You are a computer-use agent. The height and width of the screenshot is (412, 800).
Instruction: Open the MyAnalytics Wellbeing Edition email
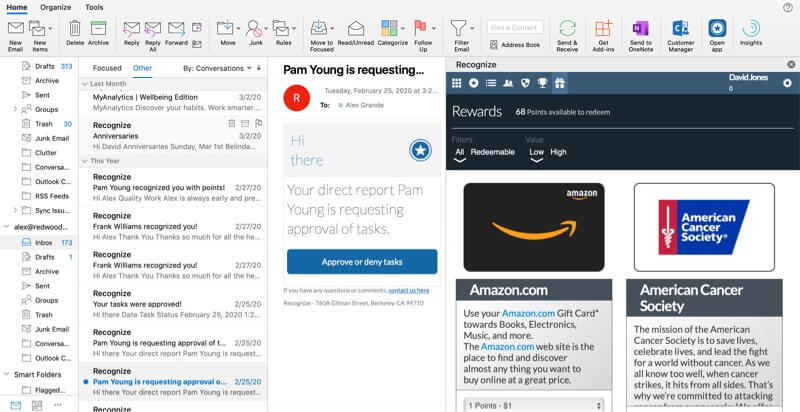[173, 102]
